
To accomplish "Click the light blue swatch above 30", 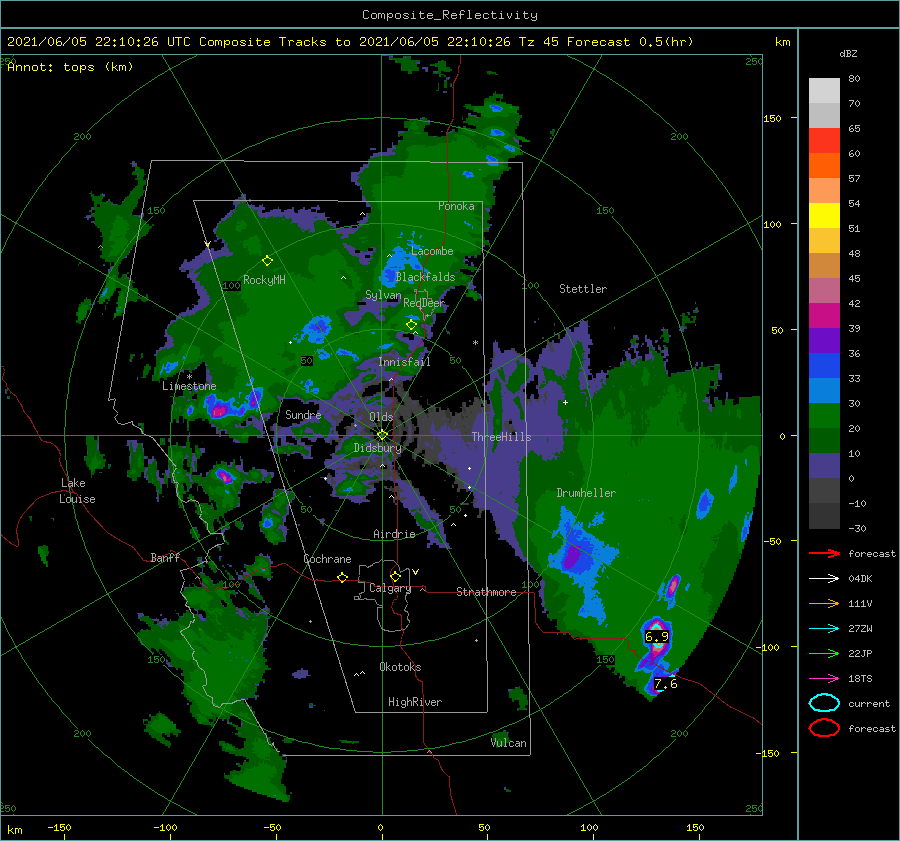I will (x=824, y=390).
